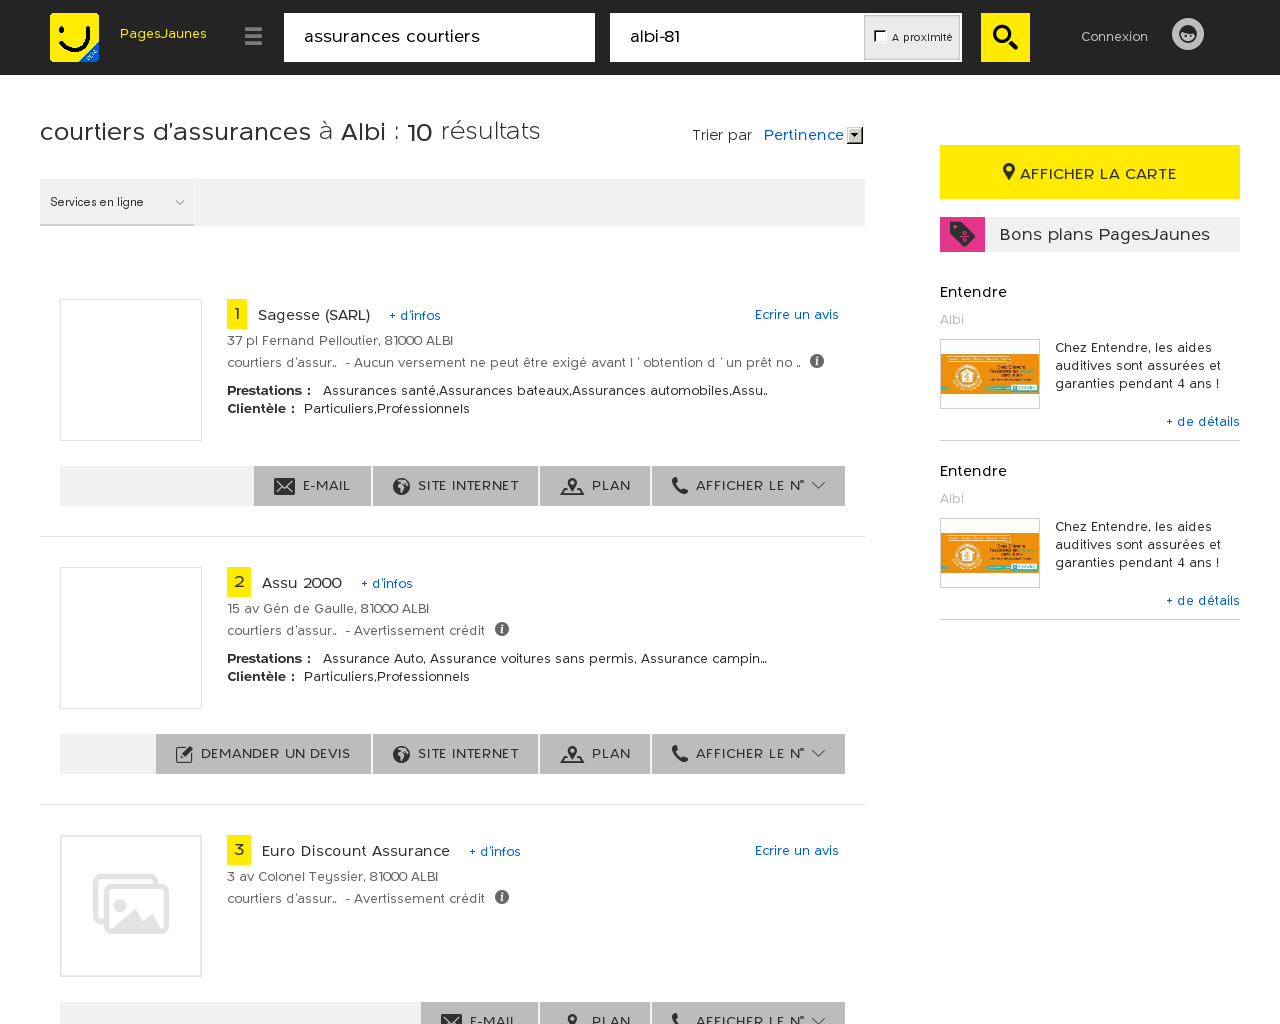Click '+ d'infos' next to Euro Discount Assurance
This screenshot has width=1280, height=1024.
click(495, 852)
